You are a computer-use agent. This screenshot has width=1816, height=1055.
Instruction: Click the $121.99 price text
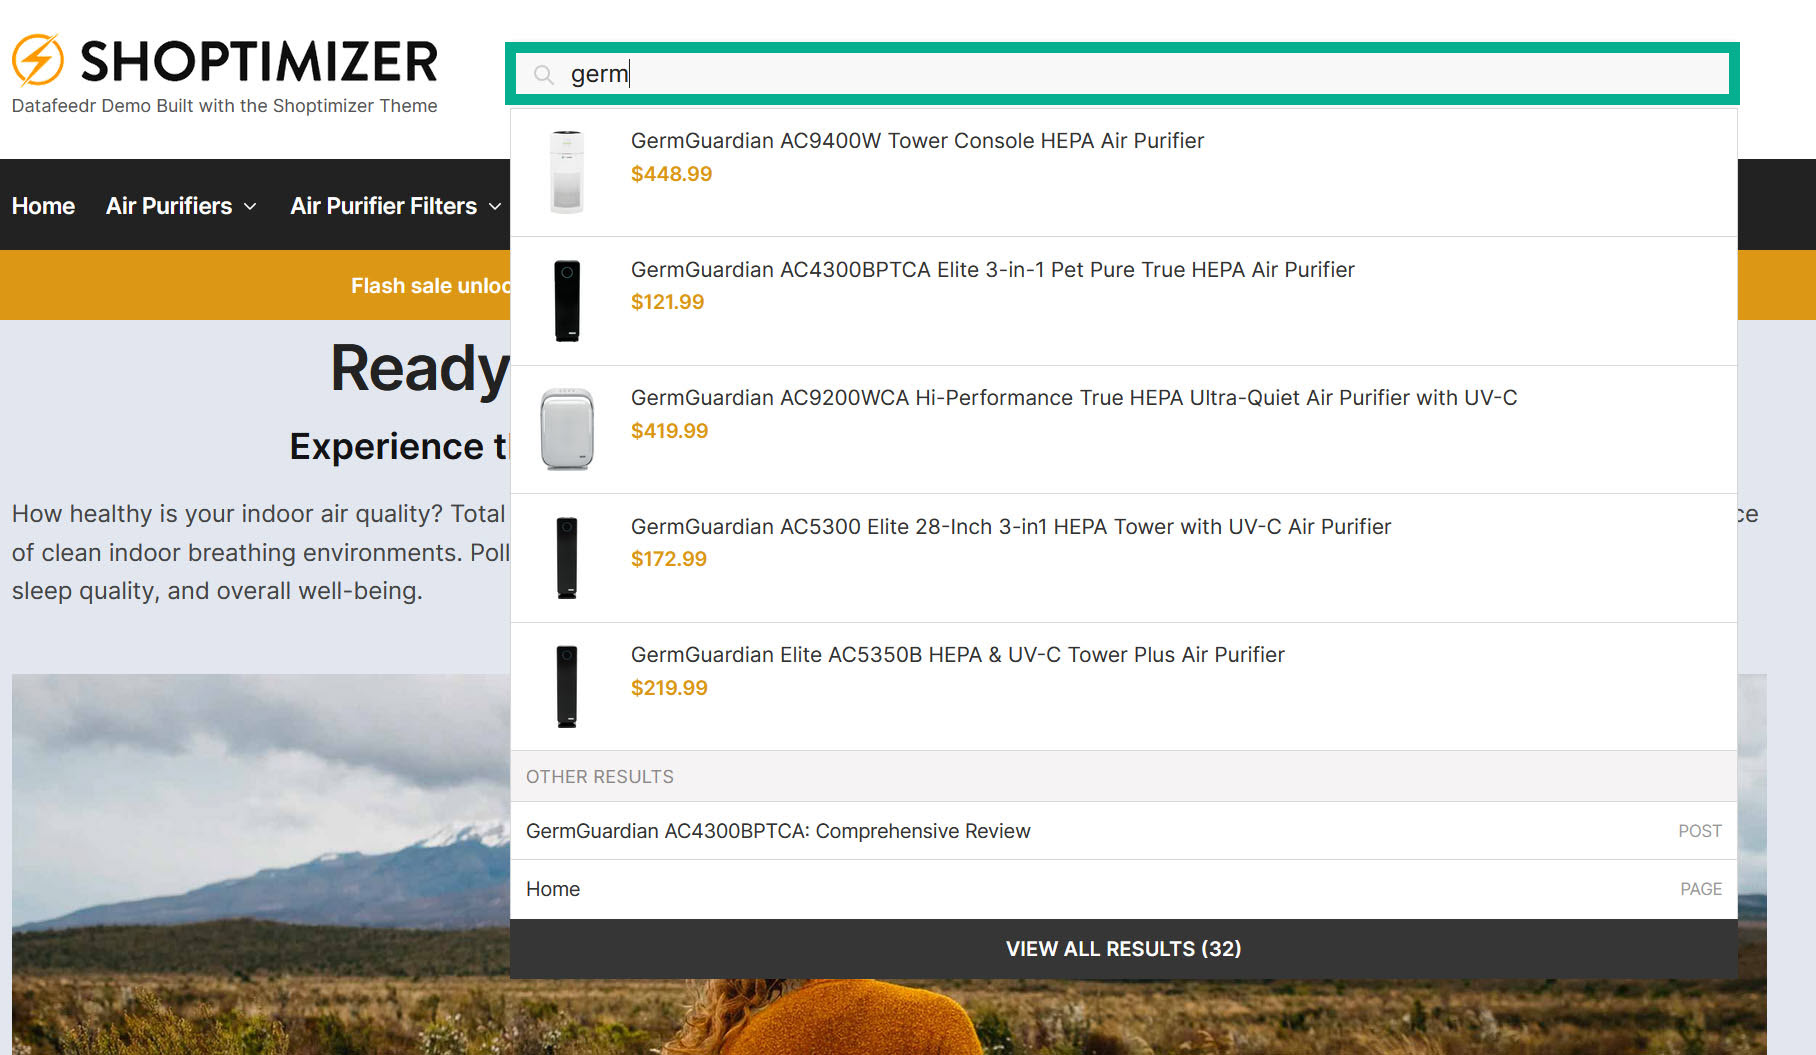[x=667, y=302]
